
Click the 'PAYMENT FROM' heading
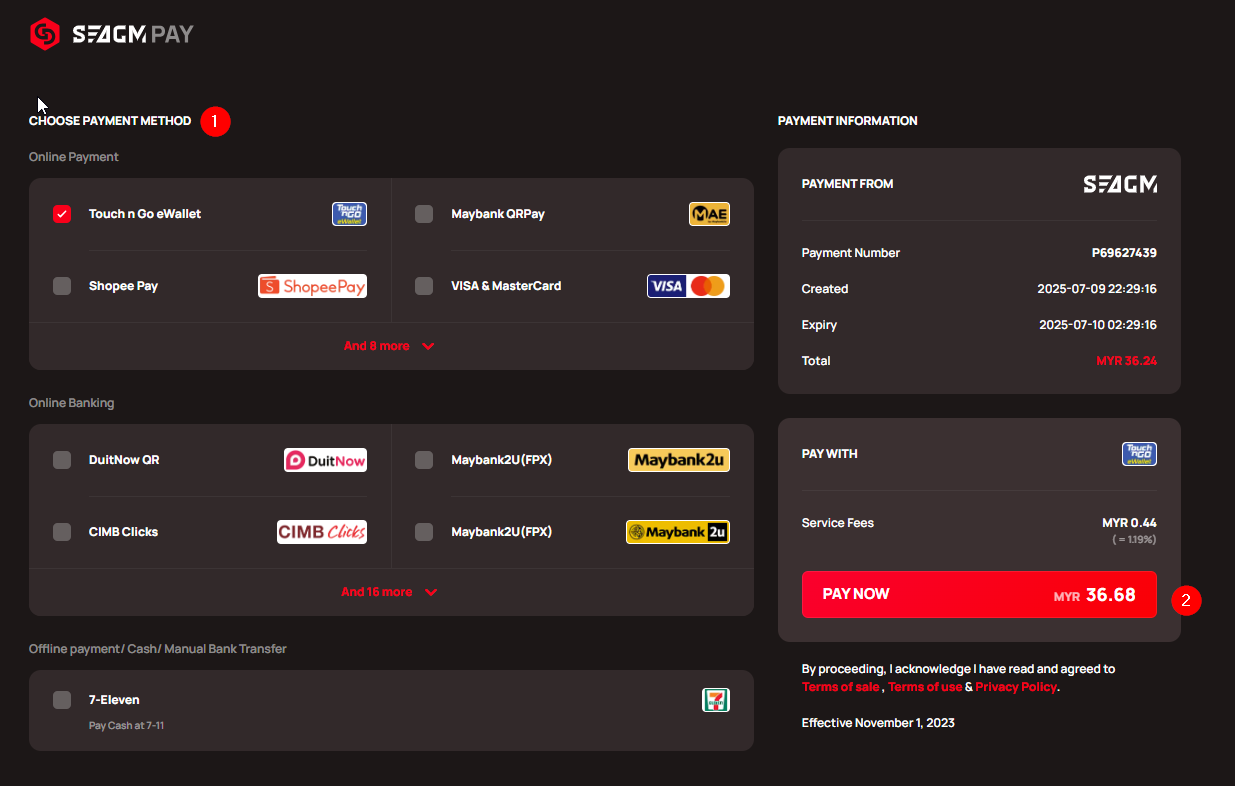pyautogui.click(x=848, y=184)
